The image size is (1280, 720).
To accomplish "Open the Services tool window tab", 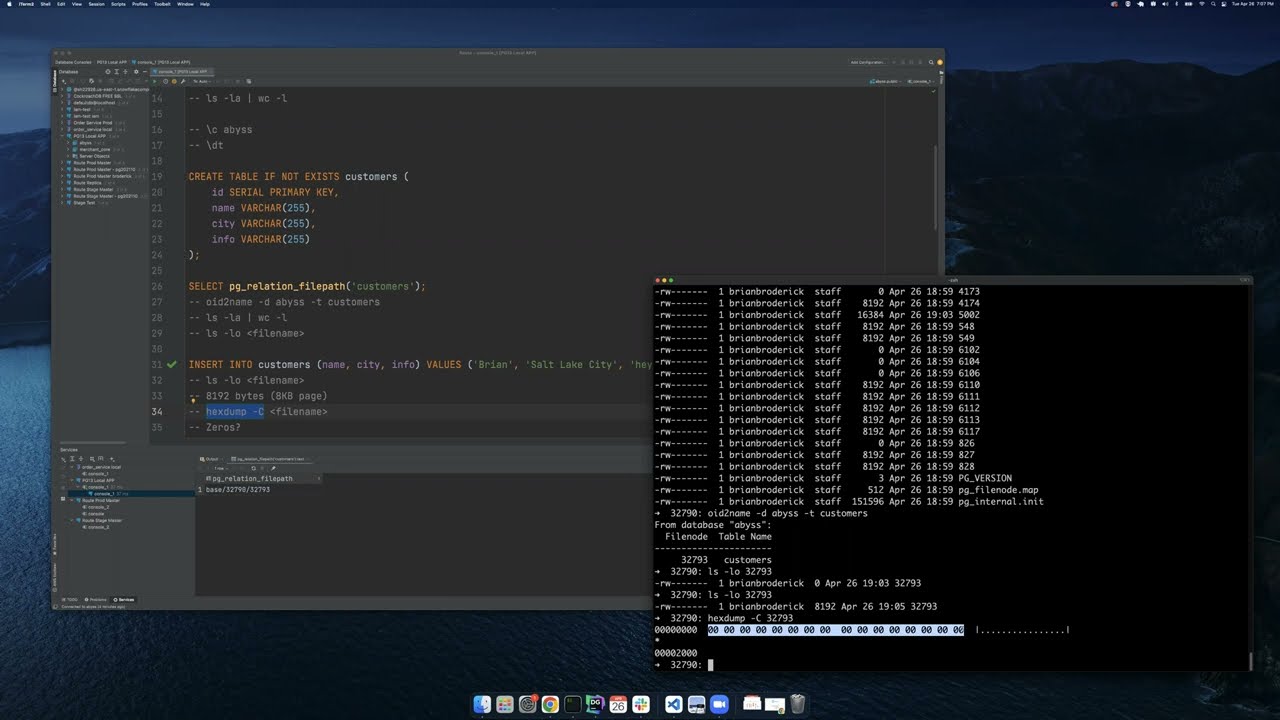I will (x=124, y=600).
